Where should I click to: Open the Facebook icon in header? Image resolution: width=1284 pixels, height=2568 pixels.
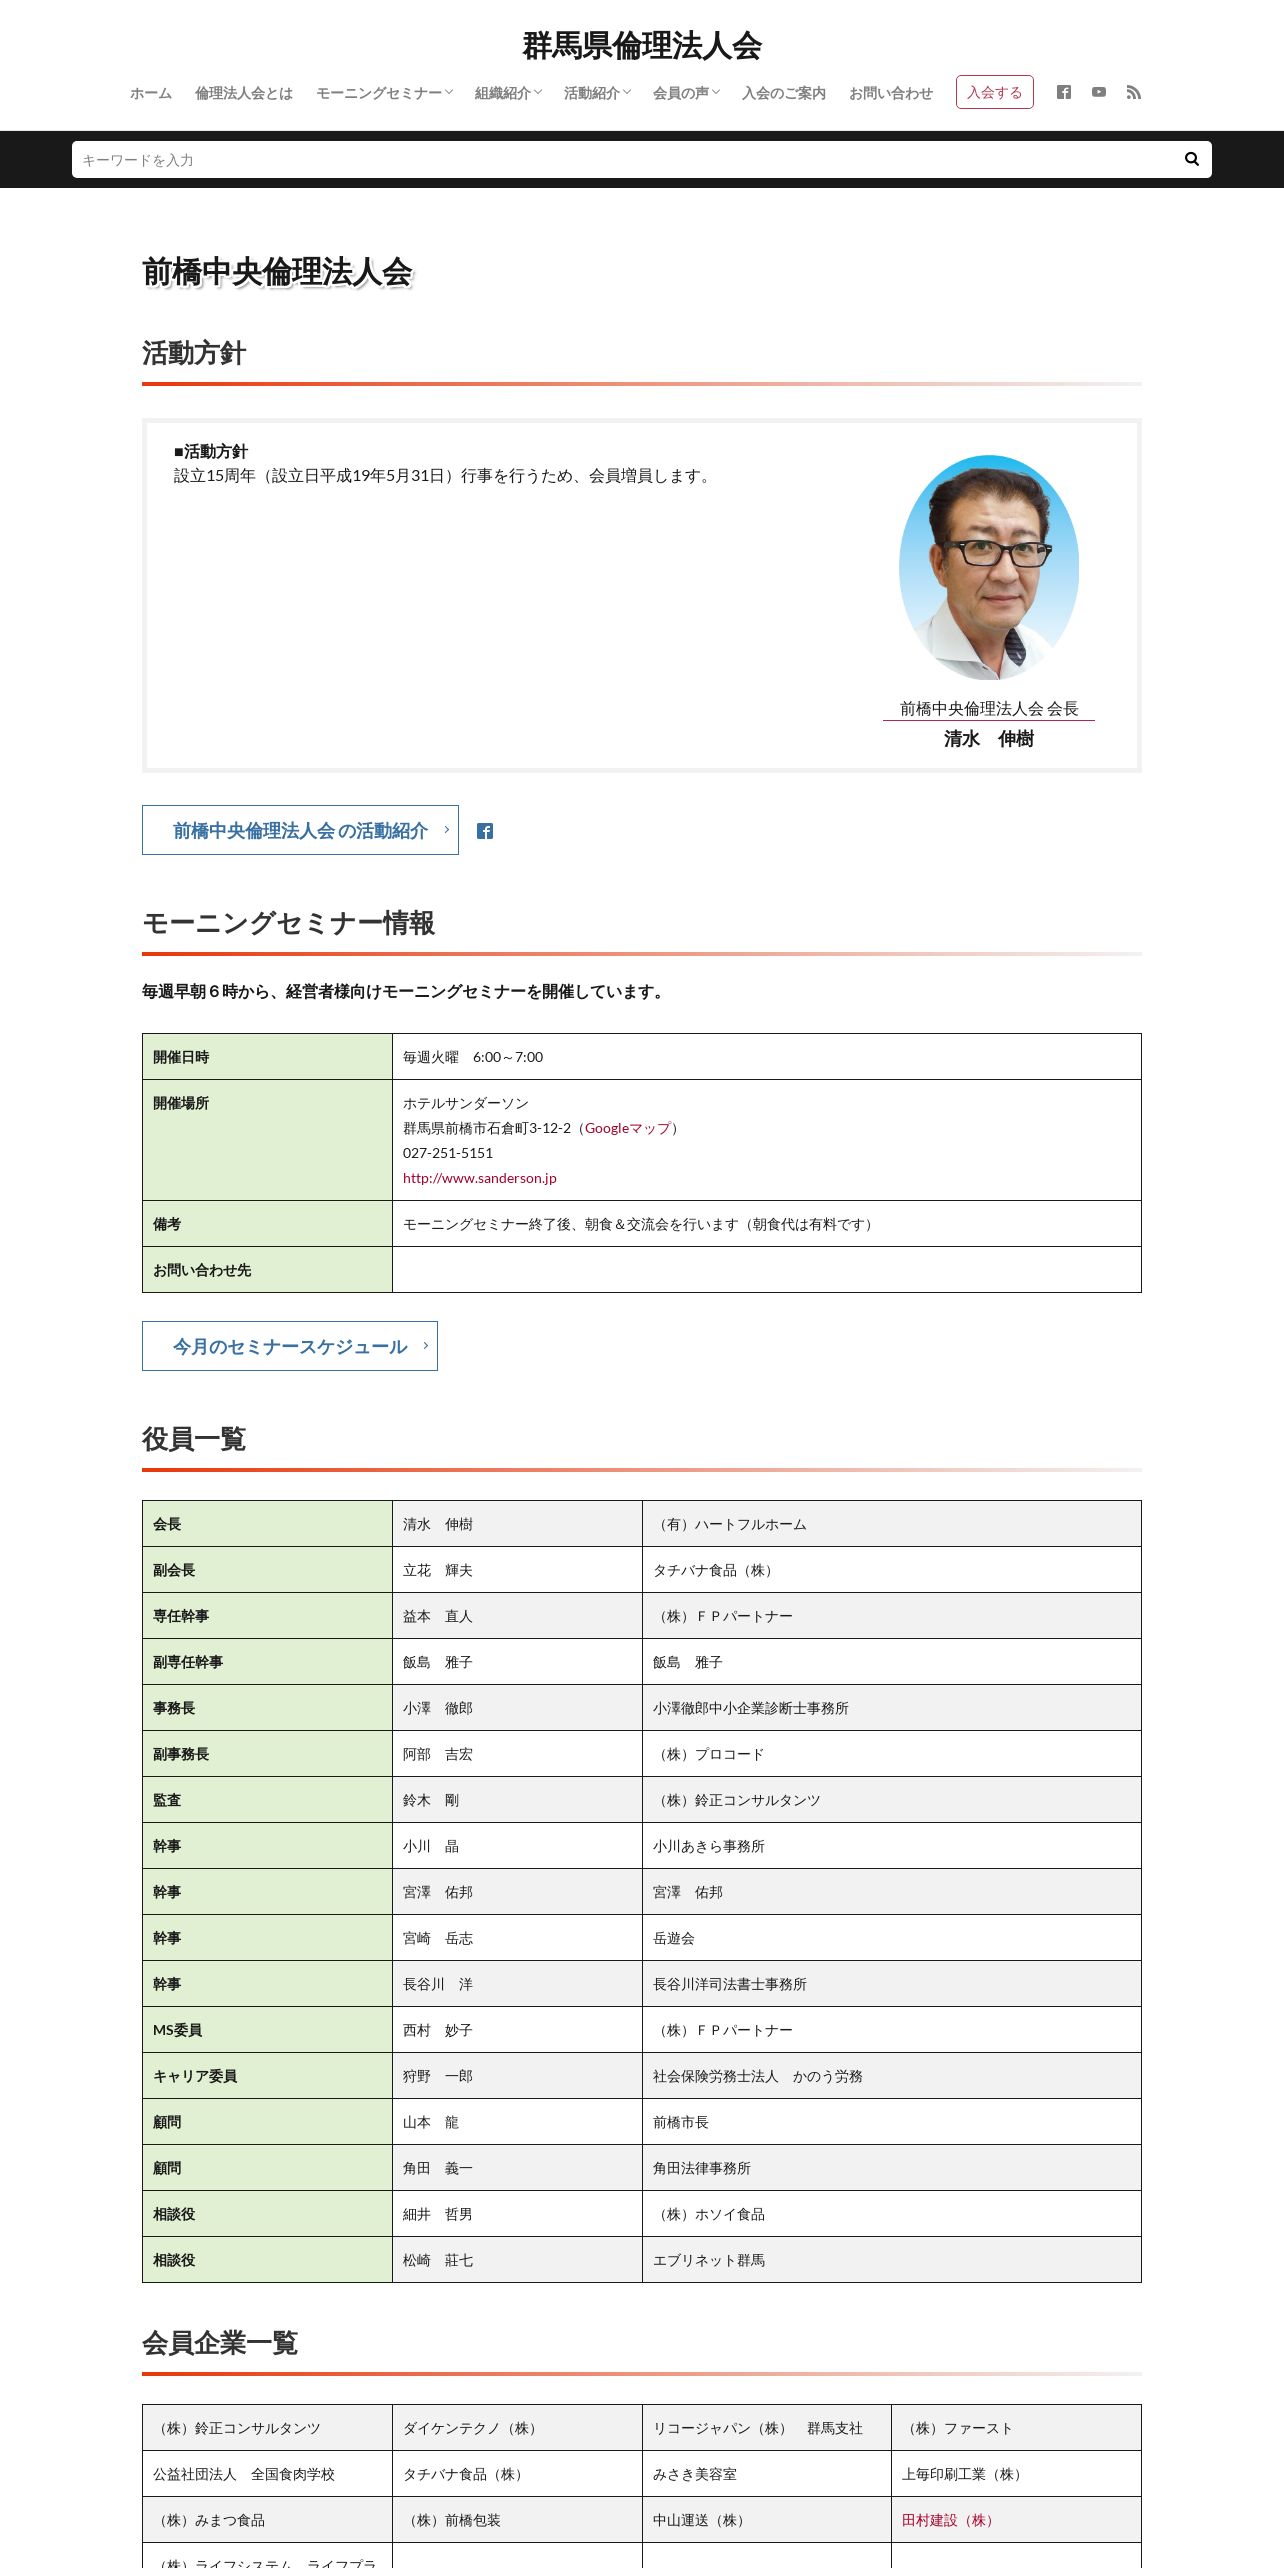pos(1064,92)
